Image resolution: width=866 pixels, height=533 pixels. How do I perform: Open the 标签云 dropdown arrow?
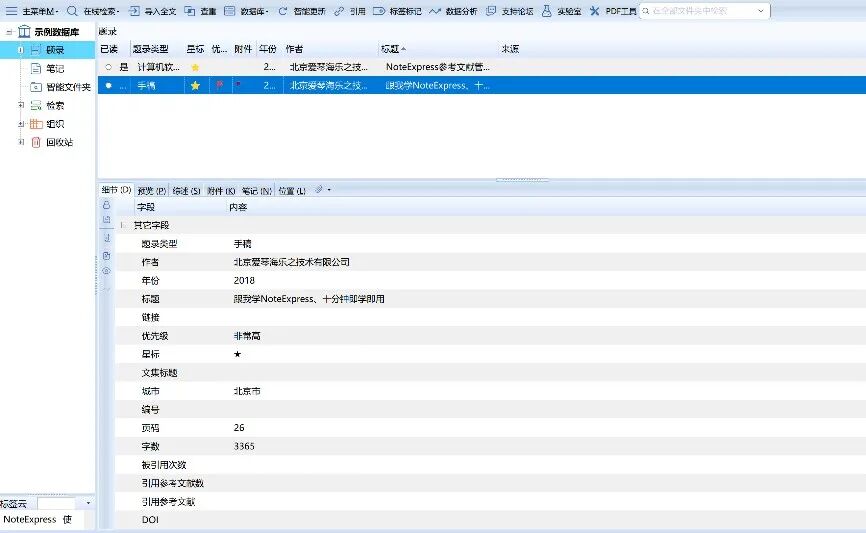pyautogui.click(x=88, y=503)
